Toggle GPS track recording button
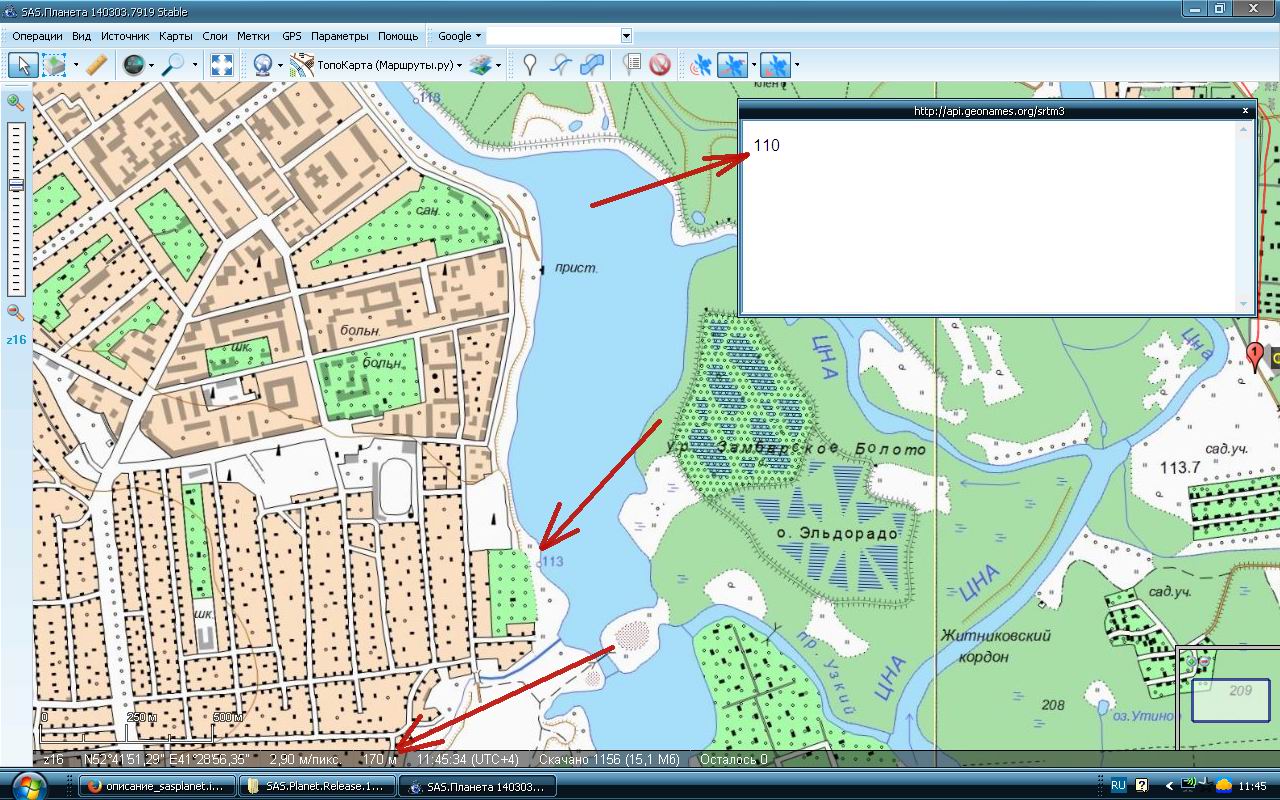Viewport: 1280px width, 800px height. point(733,65)
